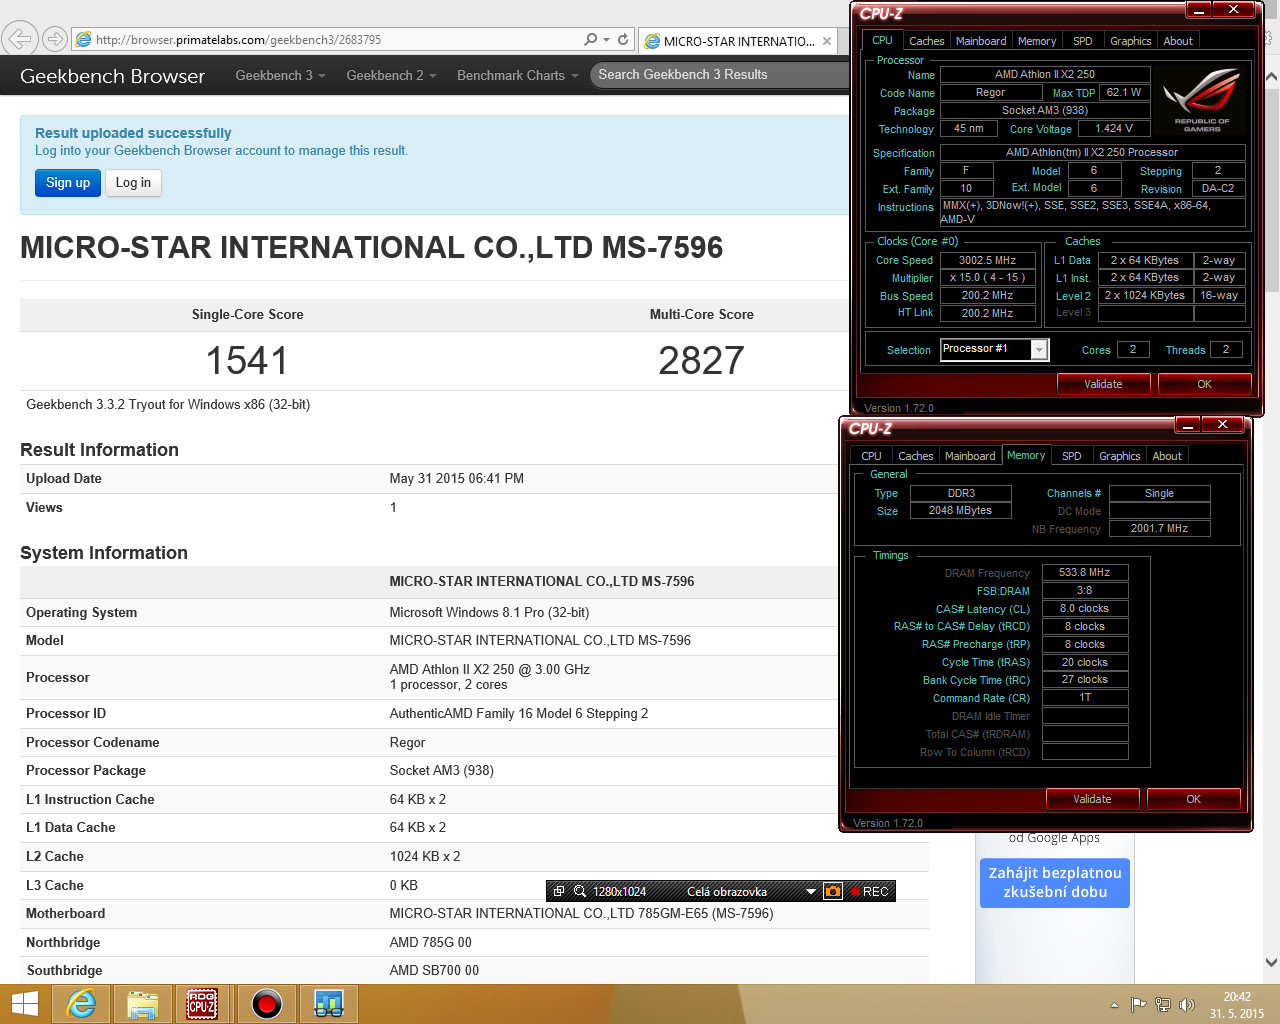
Task: Click OK in the upper CPU-Z window
Action: coord(1204,384)
